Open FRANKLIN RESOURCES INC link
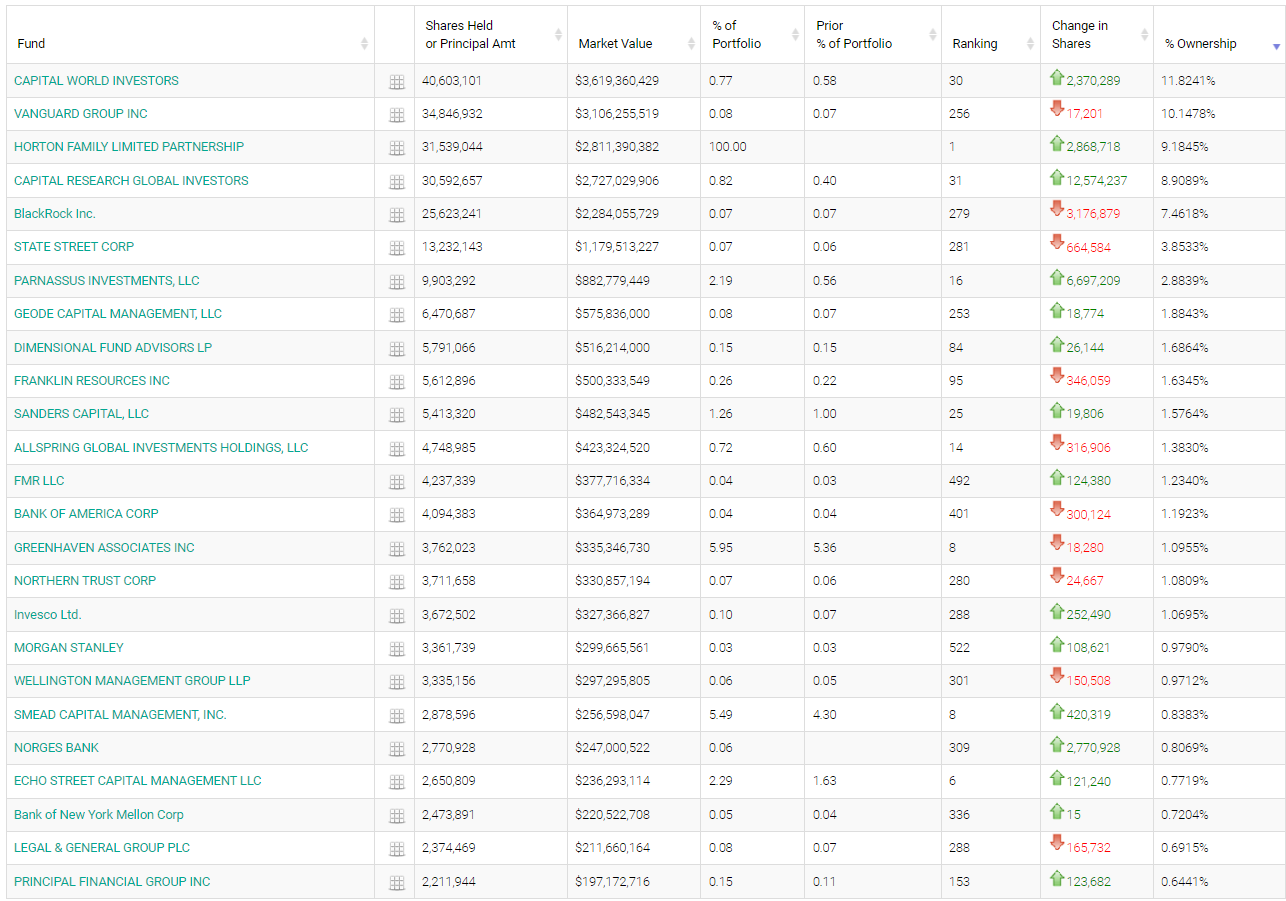Screen dimensions: 1286x901 coord(92,381)
